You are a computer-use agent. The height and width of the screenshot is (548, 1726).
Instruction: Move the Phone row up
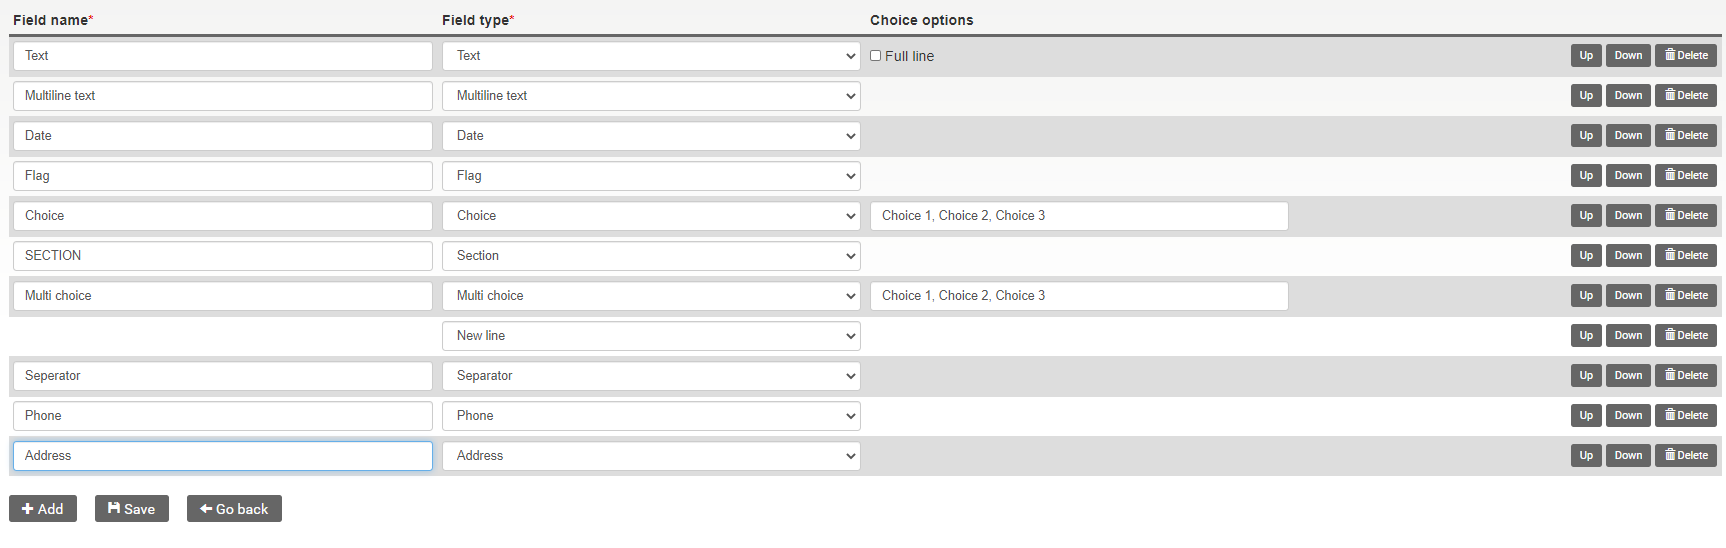(1586, 416)
